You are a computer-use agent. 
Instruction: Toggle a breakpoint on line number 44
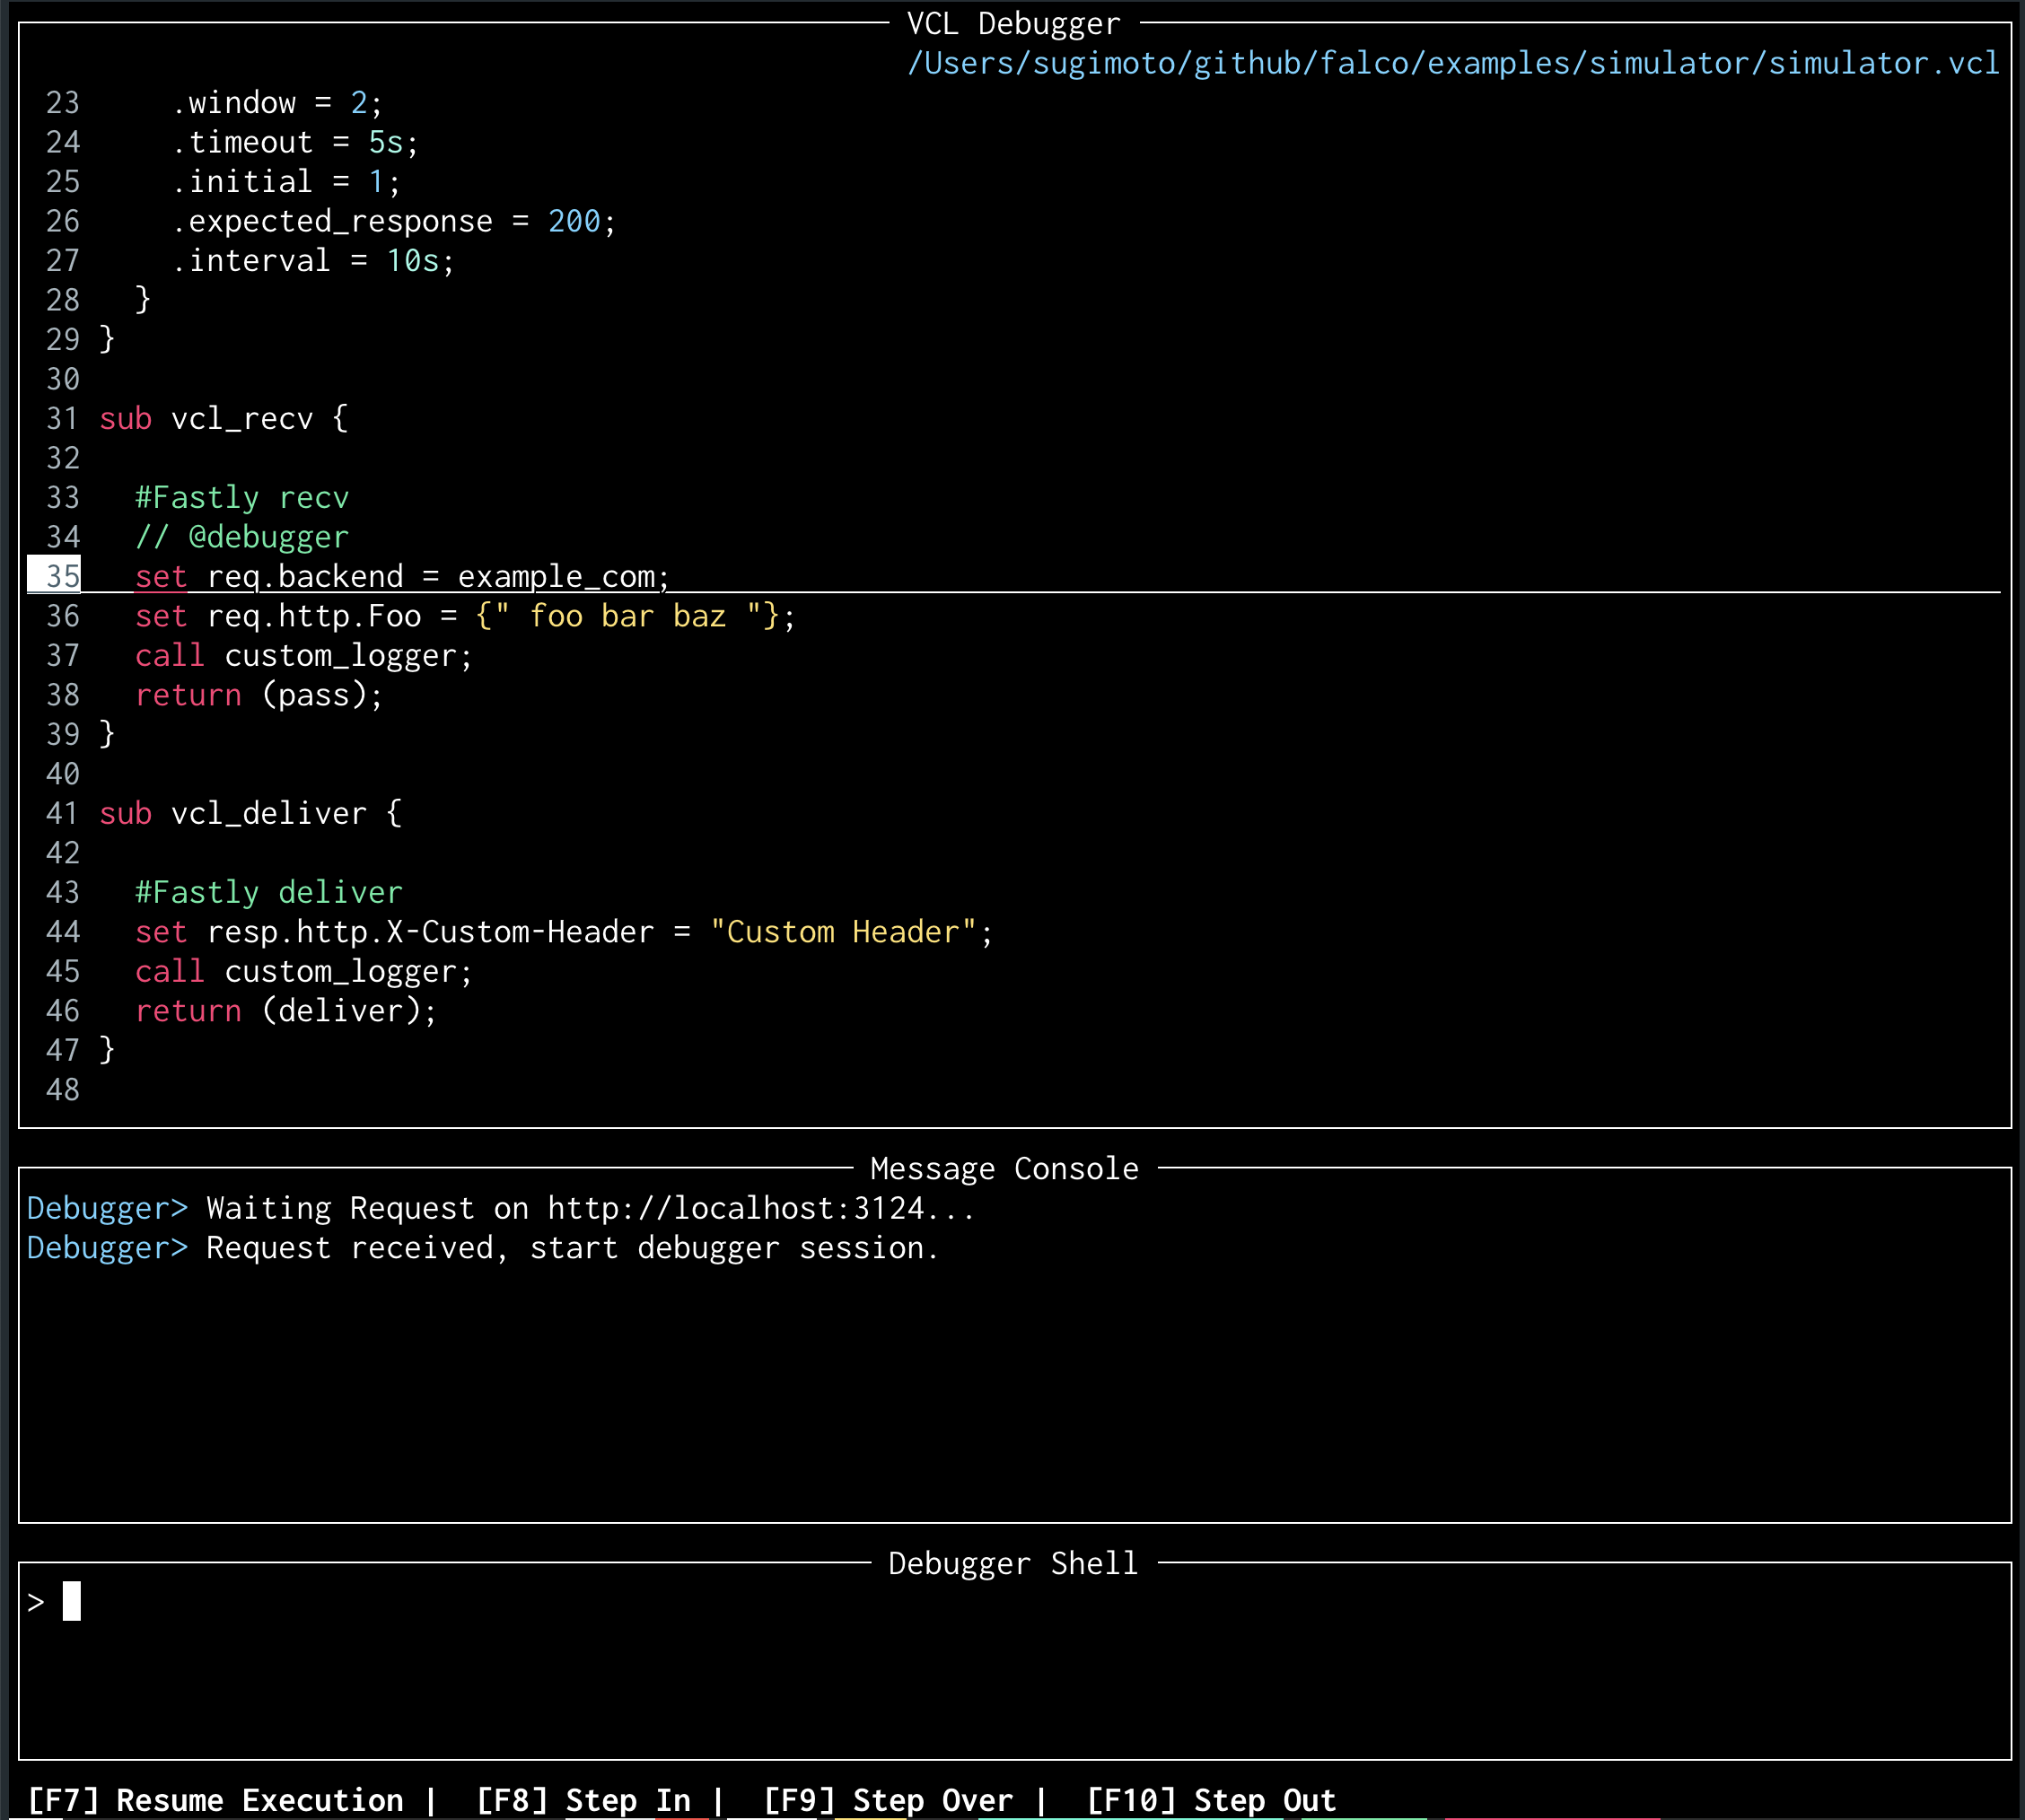coord(63,931)
